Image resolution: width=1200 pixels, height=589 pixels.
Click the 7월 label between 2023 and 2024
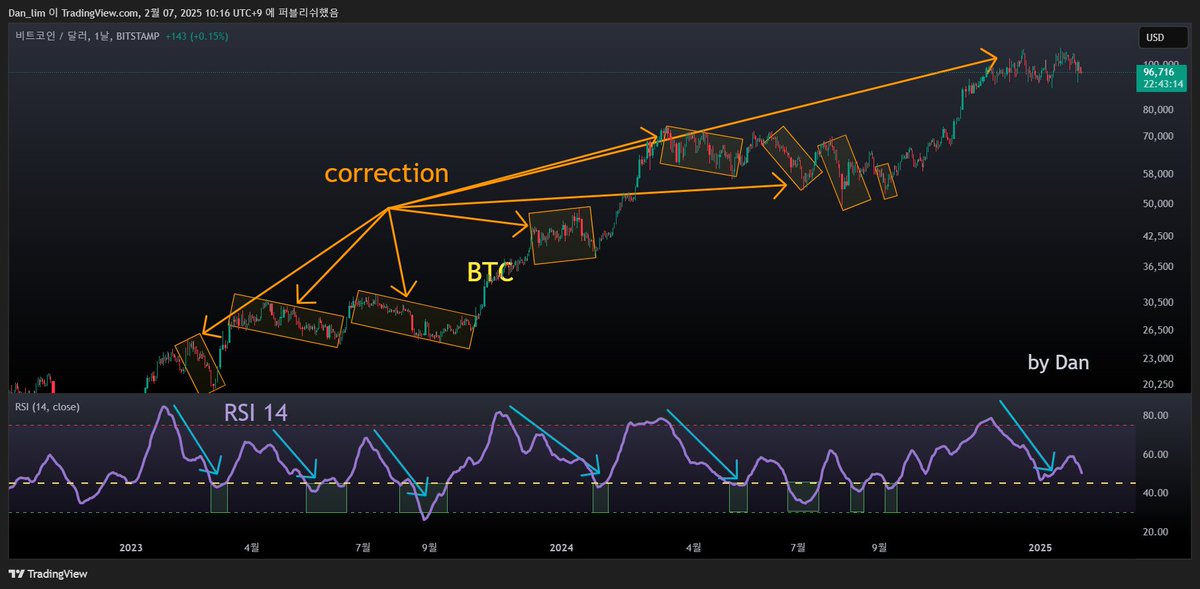coord(363,548)
